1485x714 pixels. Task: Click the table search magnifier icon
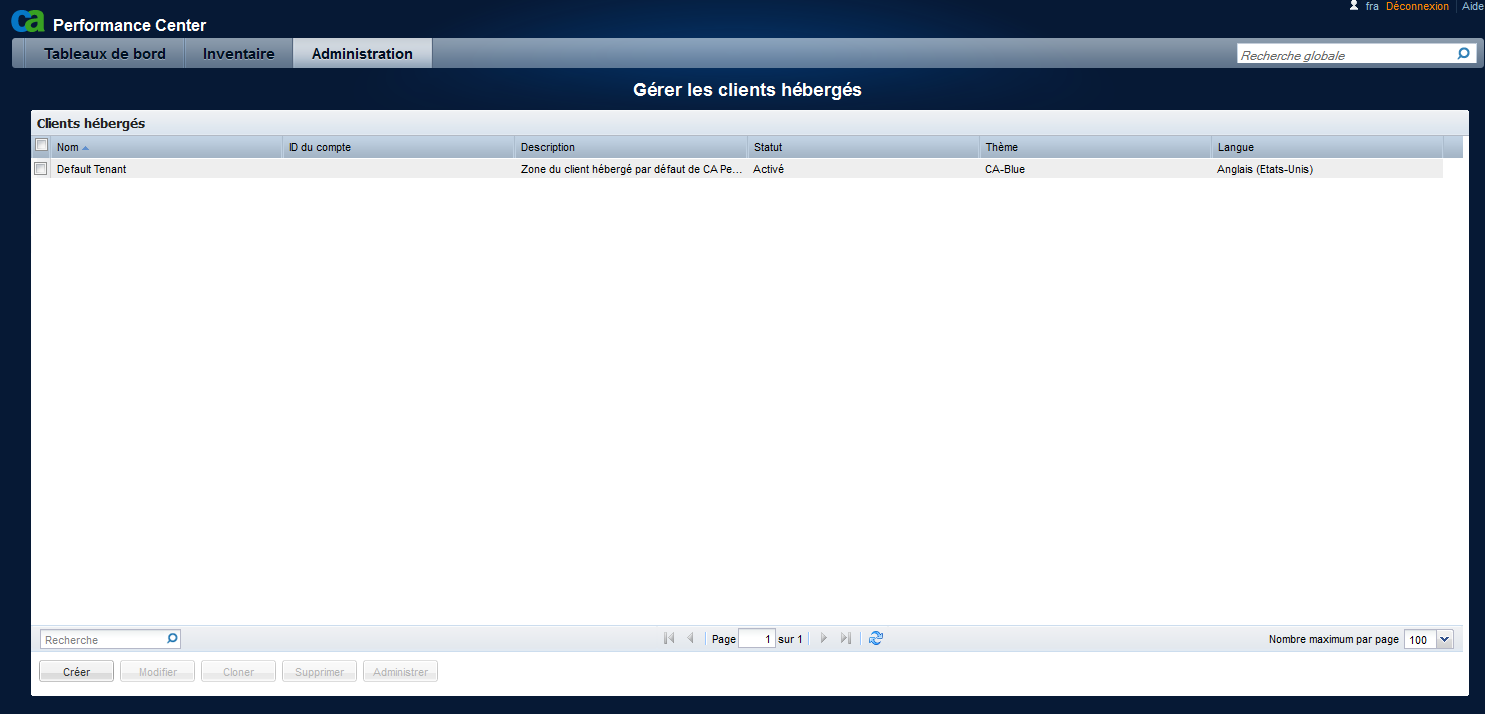point(172,638)
